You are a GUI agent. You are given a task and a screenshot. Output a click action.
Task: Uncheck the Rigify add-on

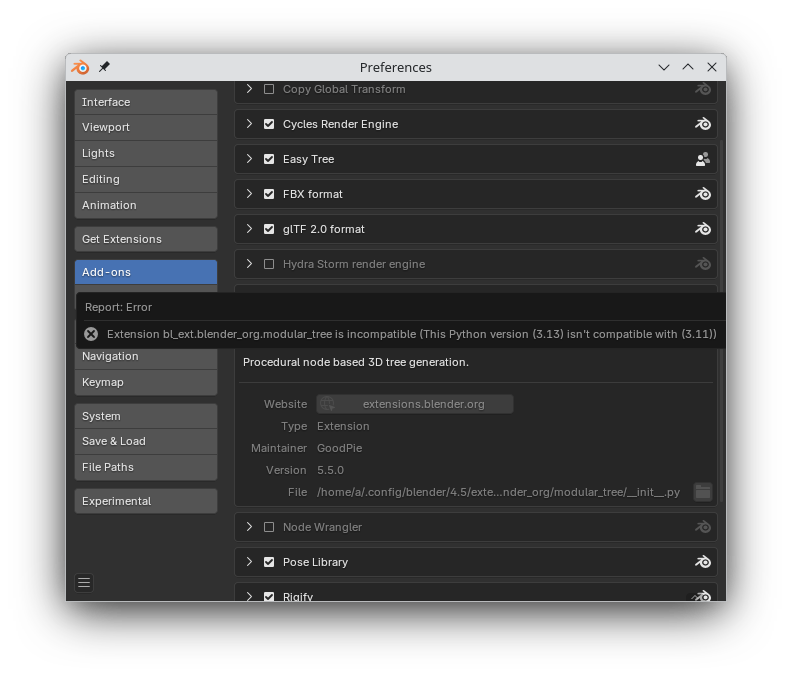pyautogui.click(x=269, y=596)
